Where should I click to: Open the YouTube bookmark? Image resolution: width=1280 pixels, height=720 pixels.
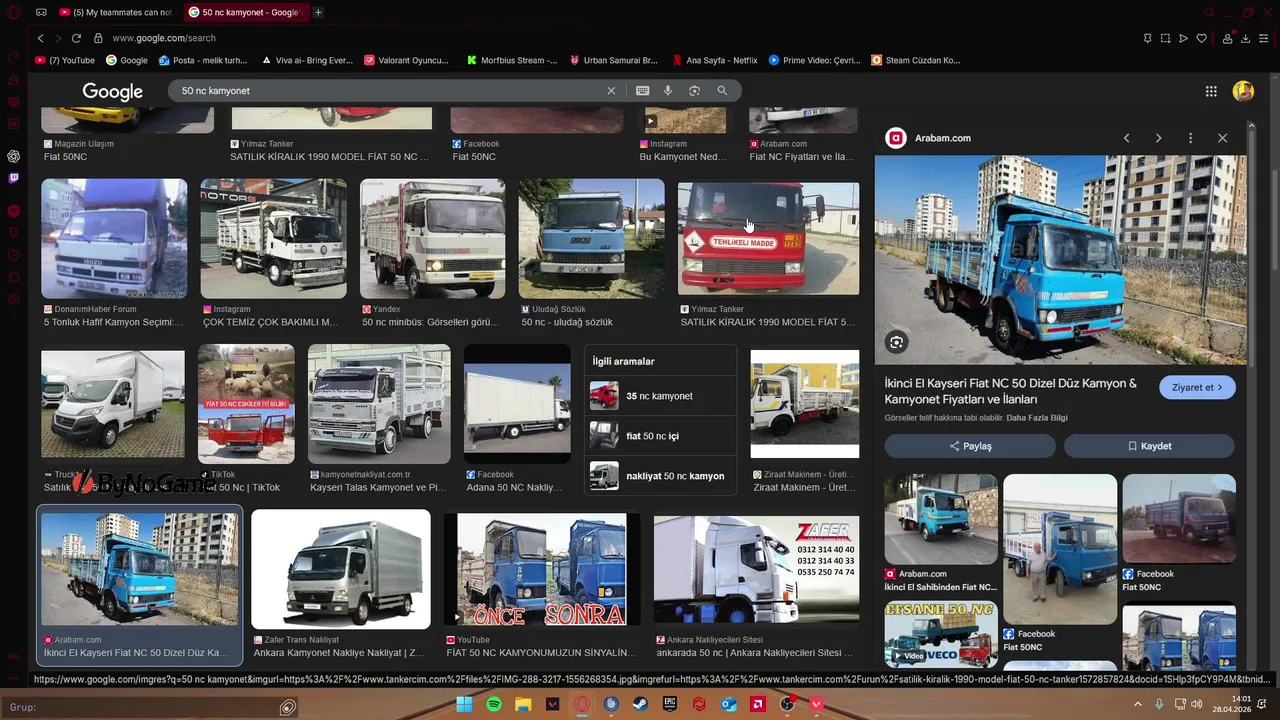[65, 60]
